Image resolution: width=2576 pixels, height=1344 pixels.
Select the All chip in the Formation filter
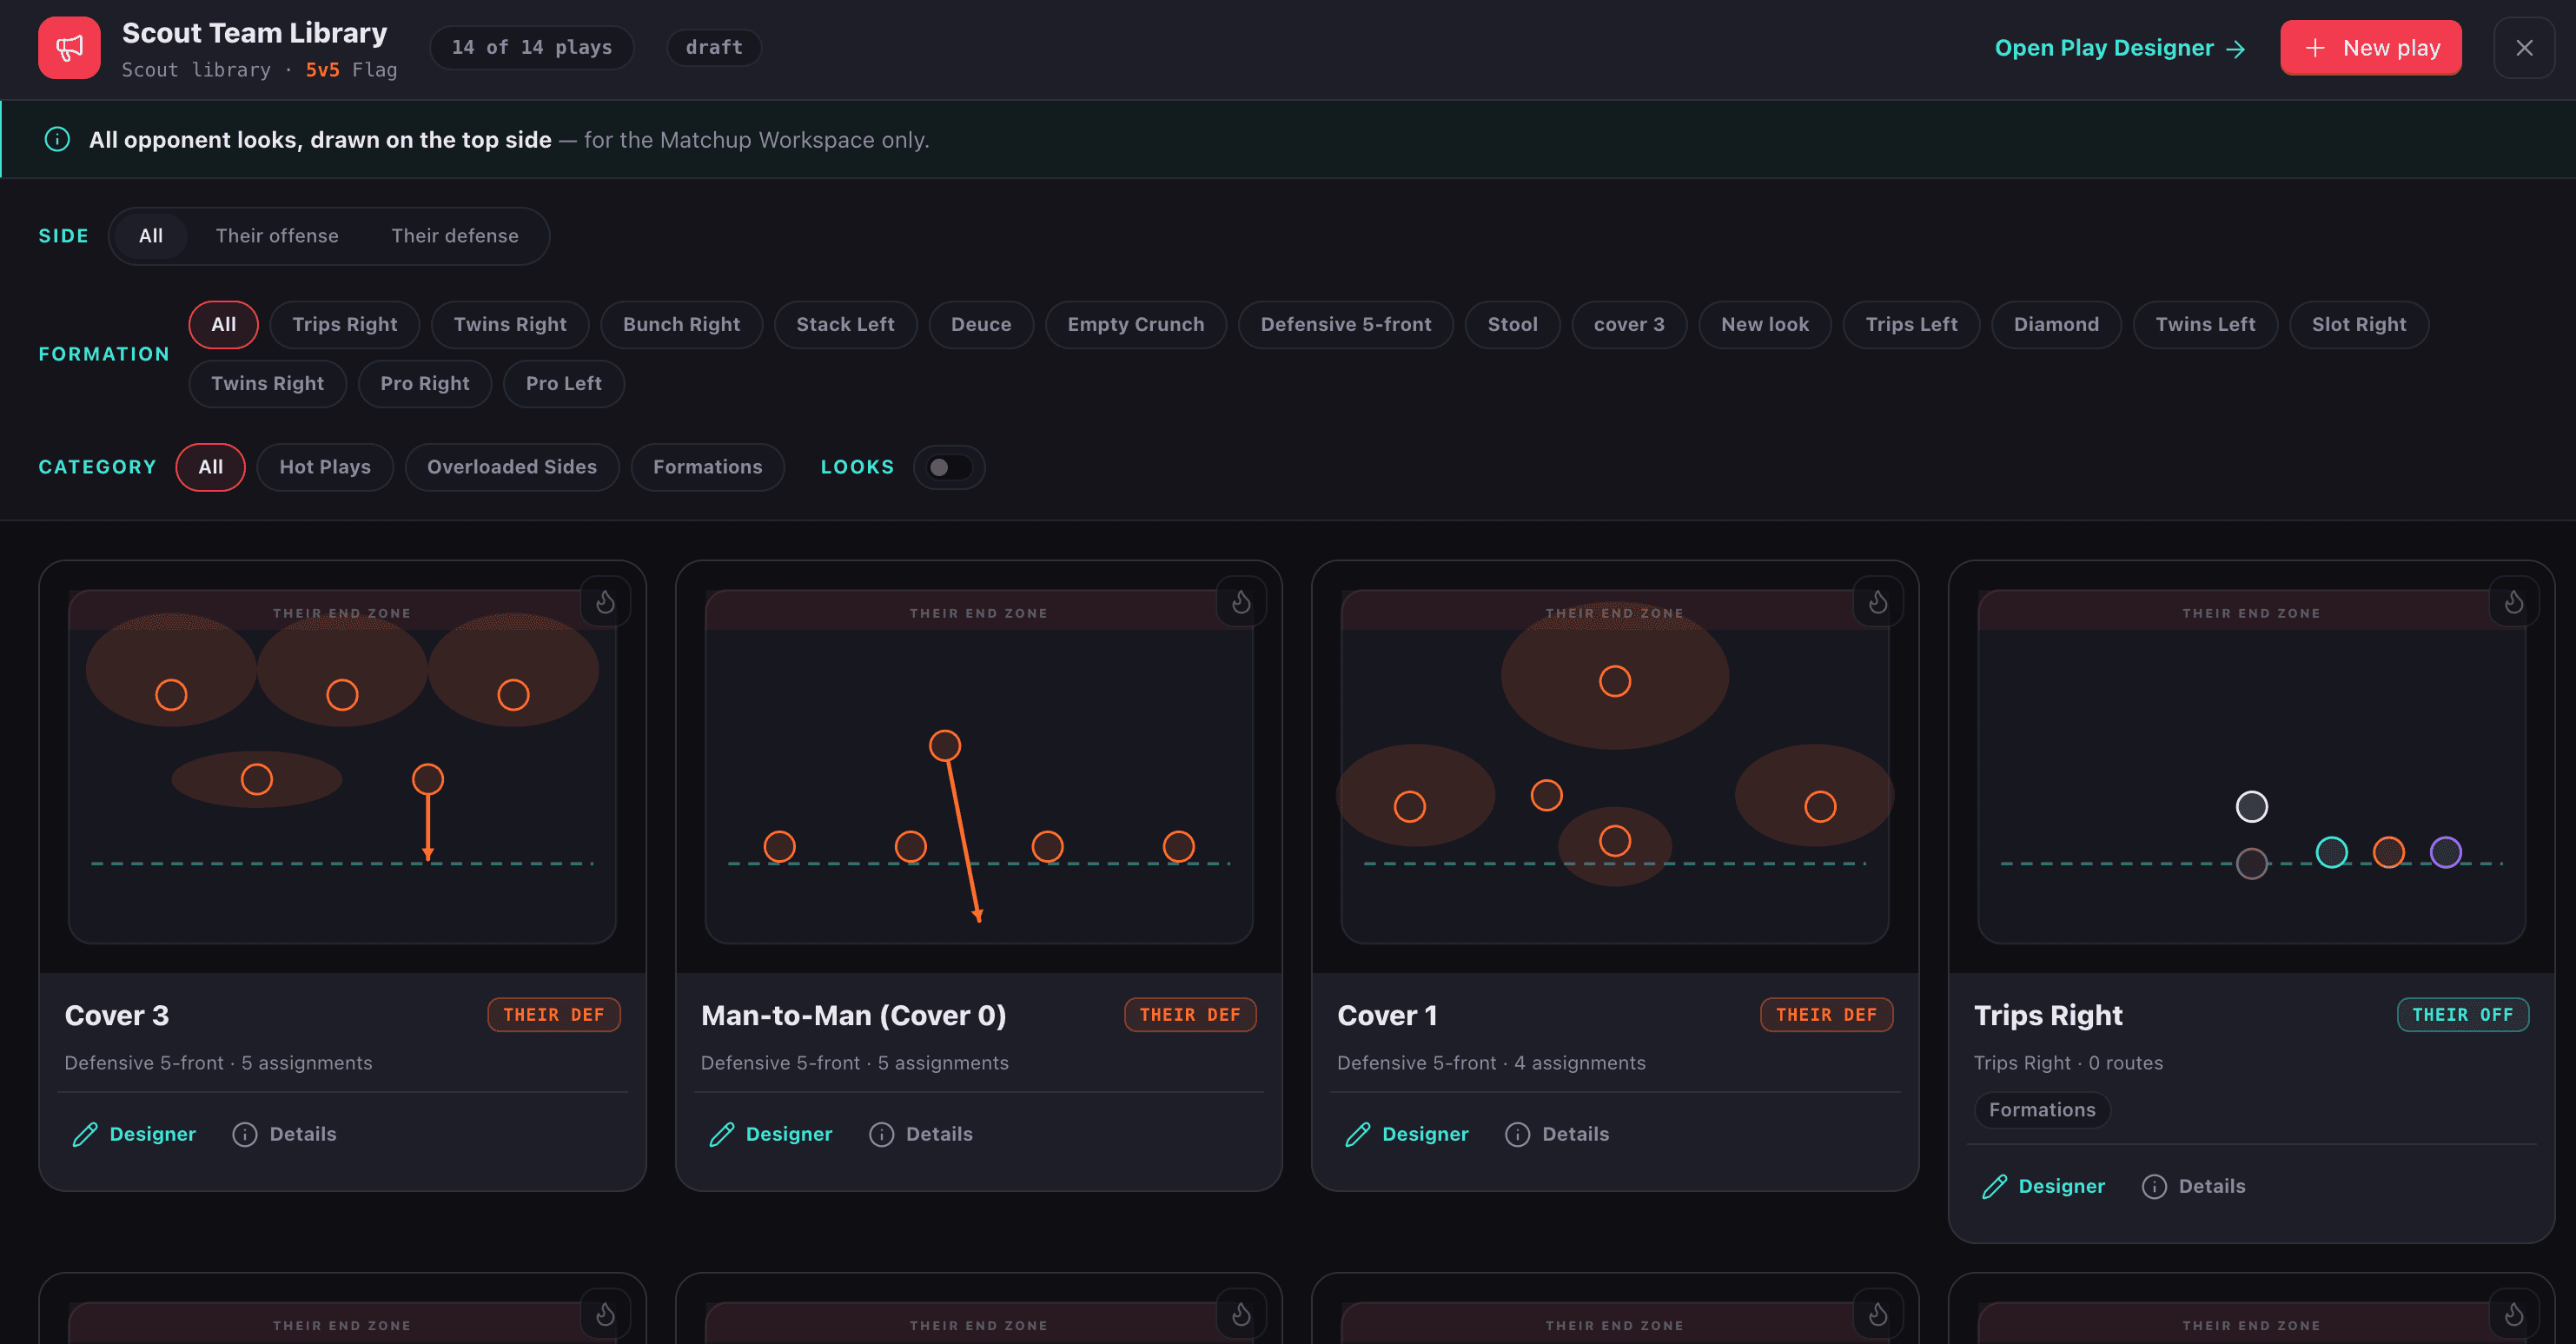(224, 325)
